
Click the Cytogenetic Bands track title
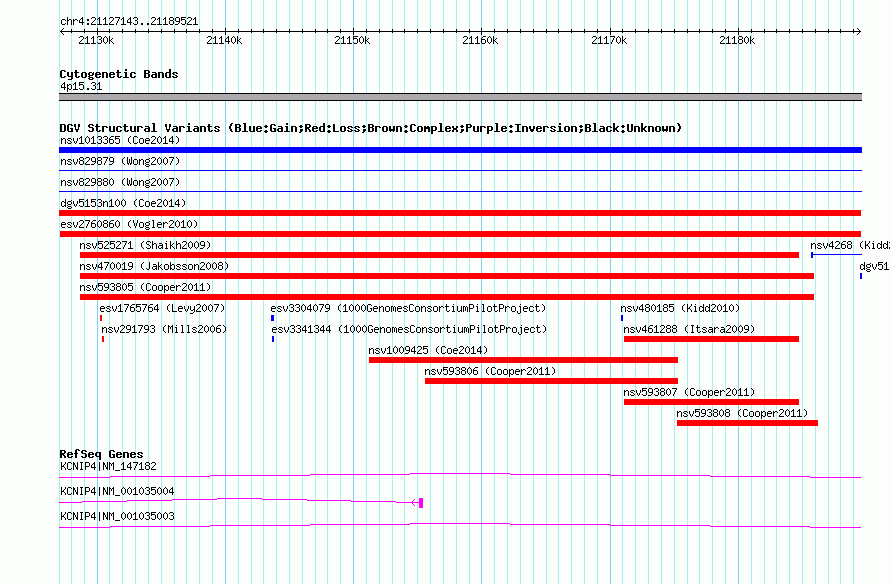119,74
